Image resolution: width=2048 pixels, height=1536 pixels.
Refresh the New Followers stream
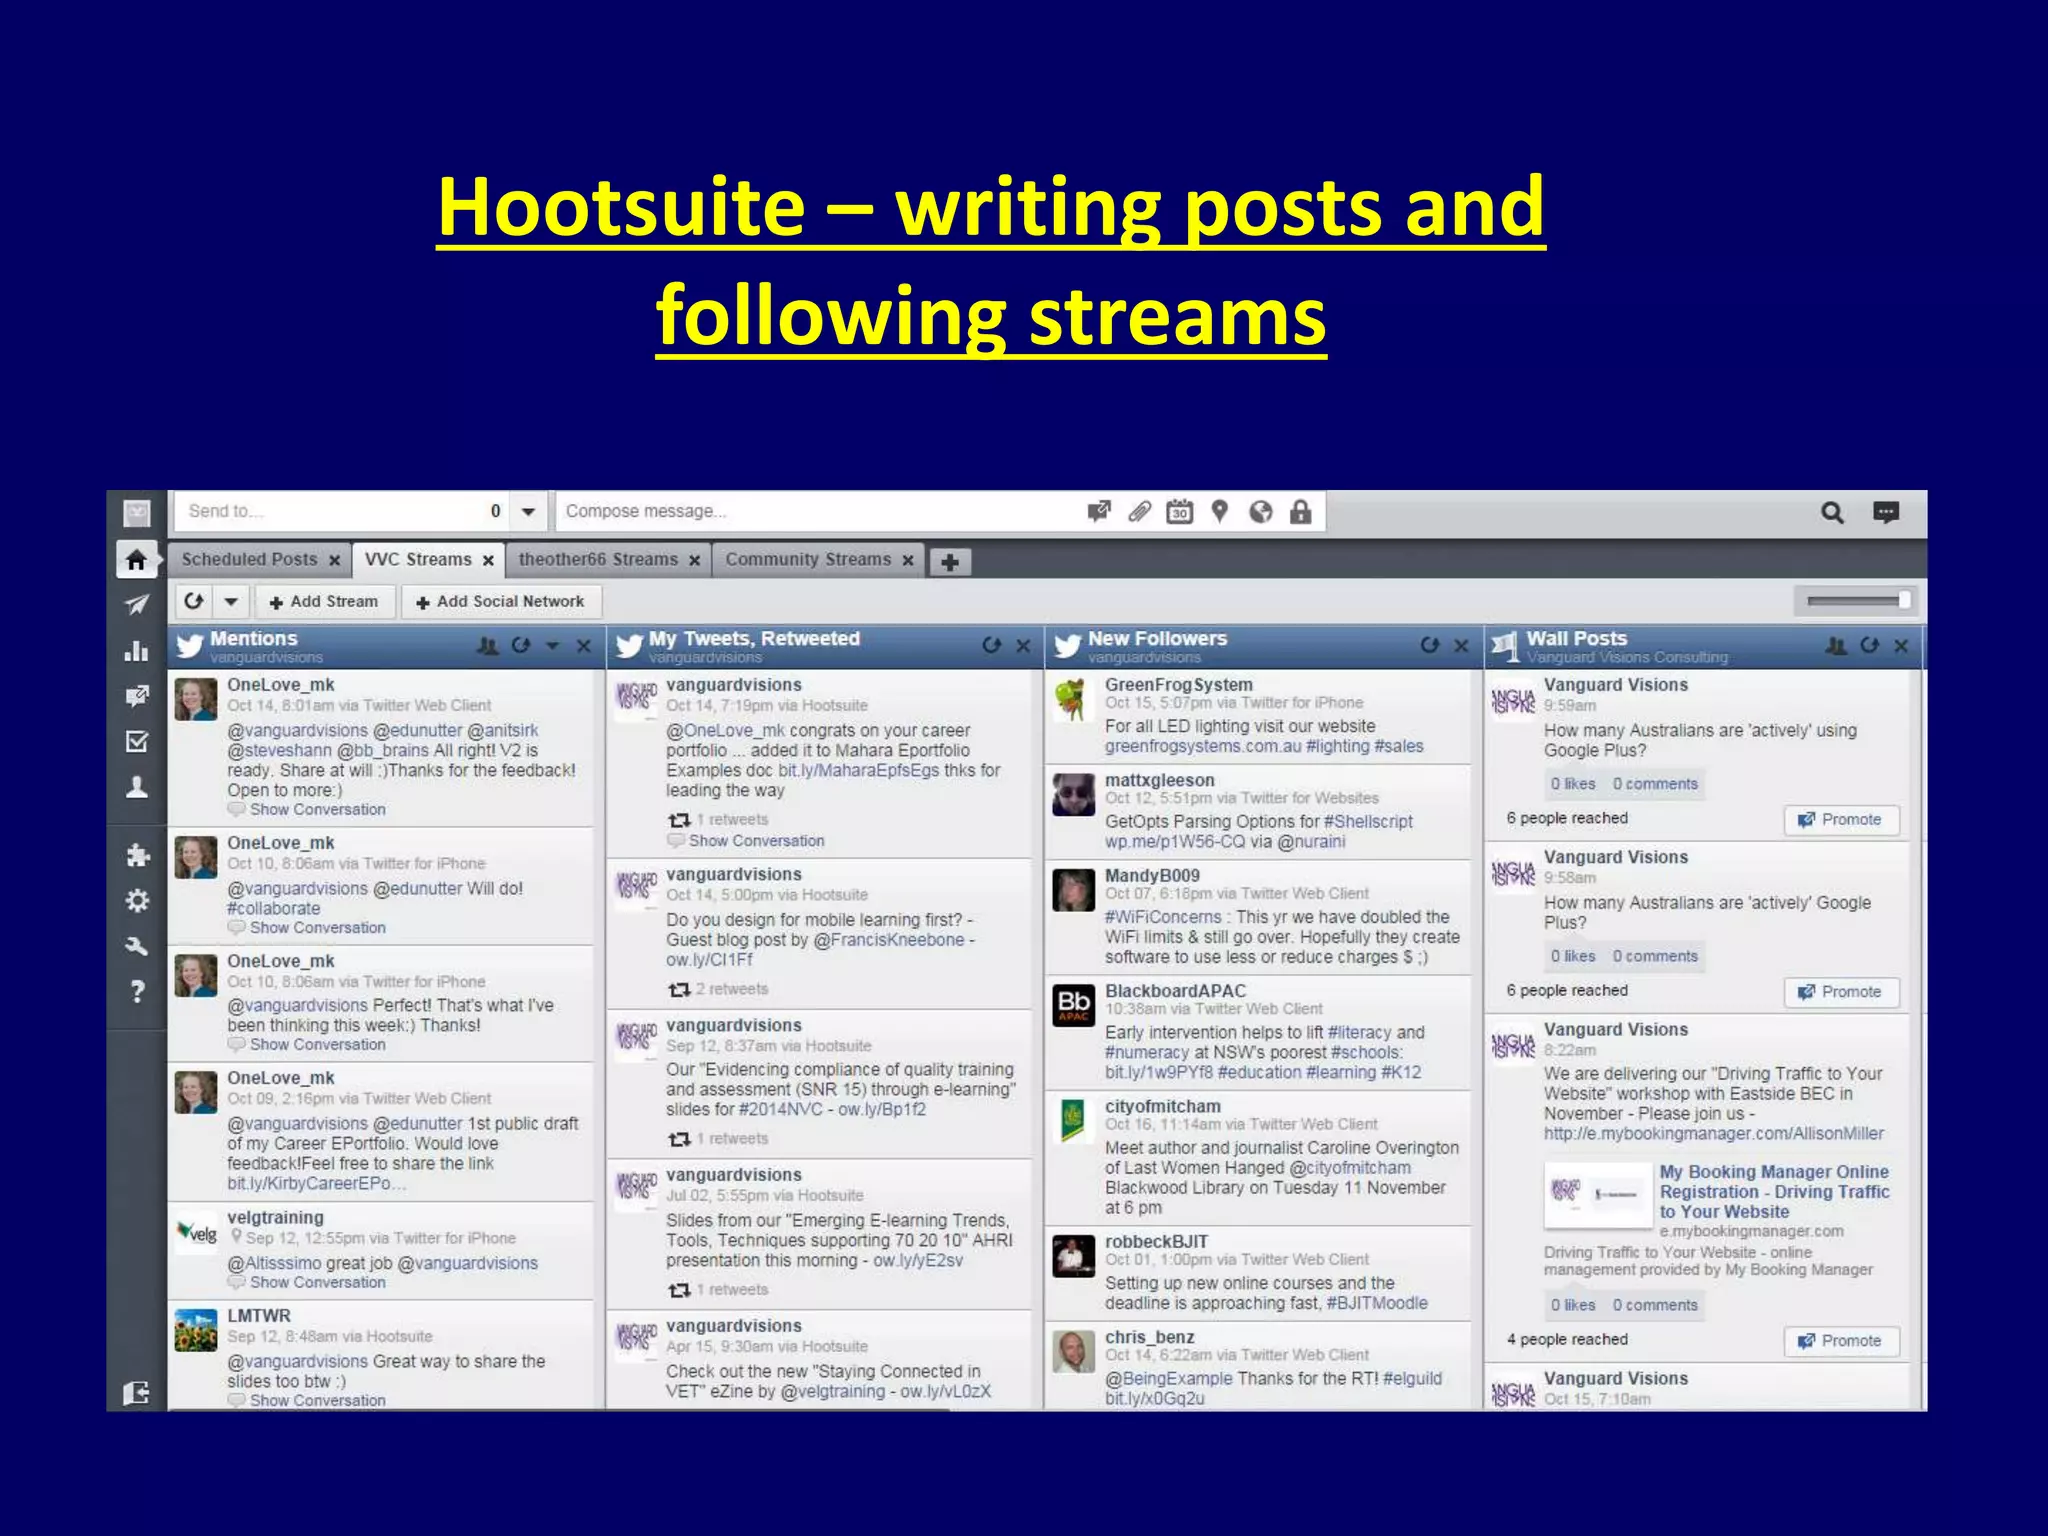(x=1430, y=646)
